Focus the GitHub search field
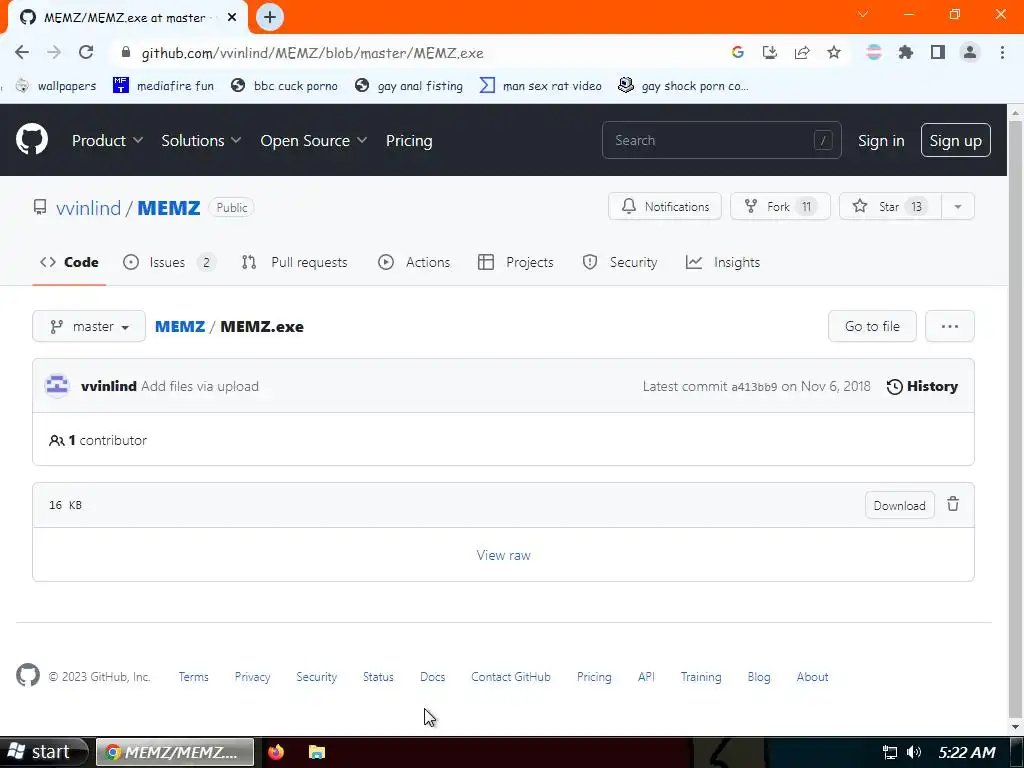 (722, 140)
